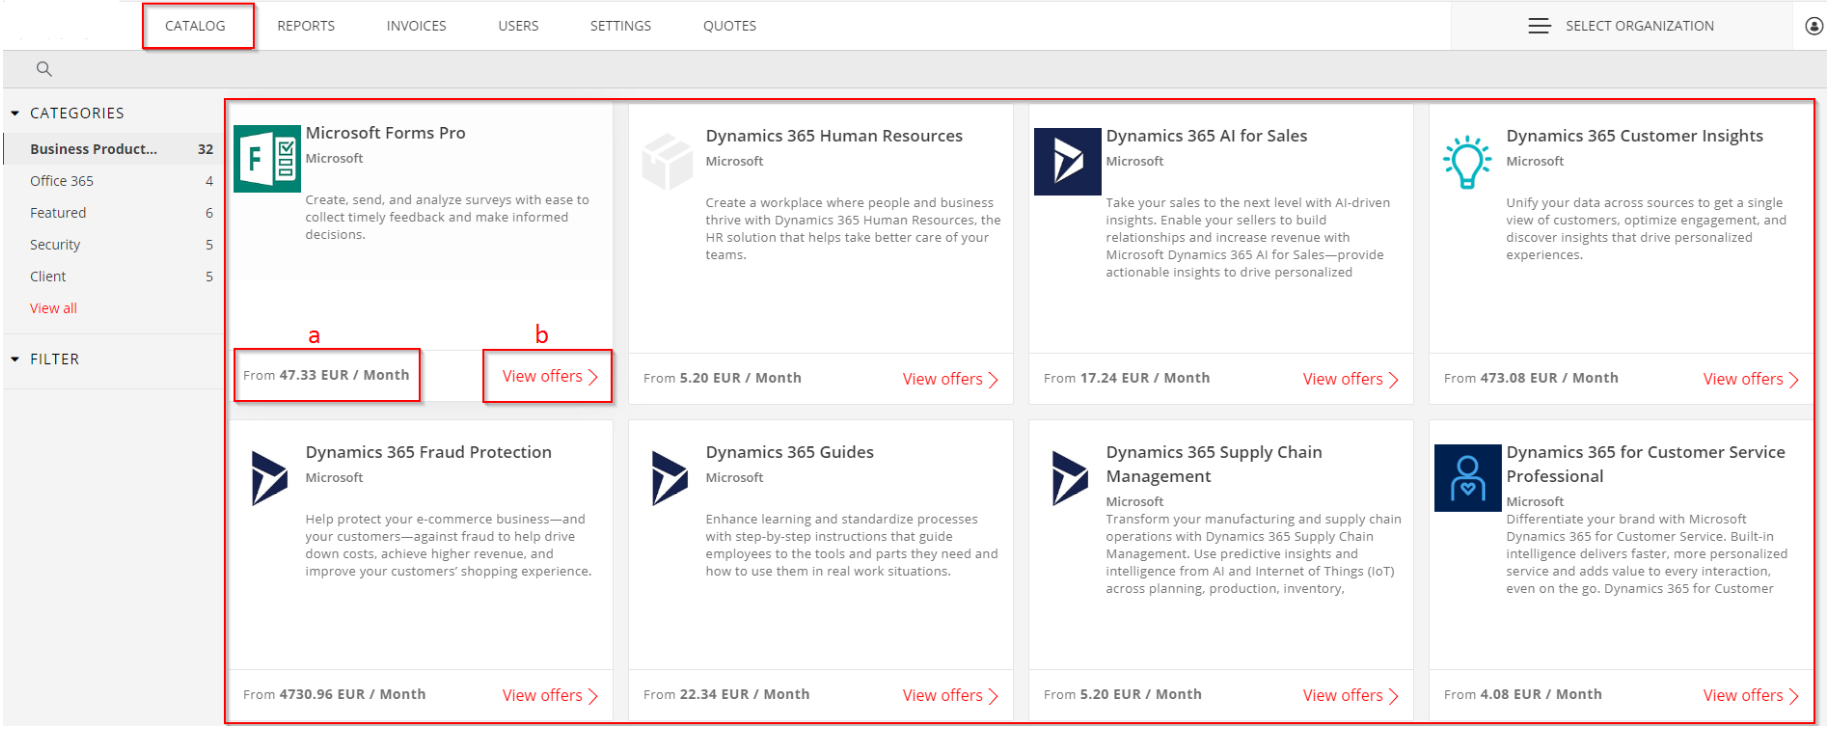The image size is (1828, 734).
Task: Click the Customer Service Professional title
Action: click(x=1645, y=464)
